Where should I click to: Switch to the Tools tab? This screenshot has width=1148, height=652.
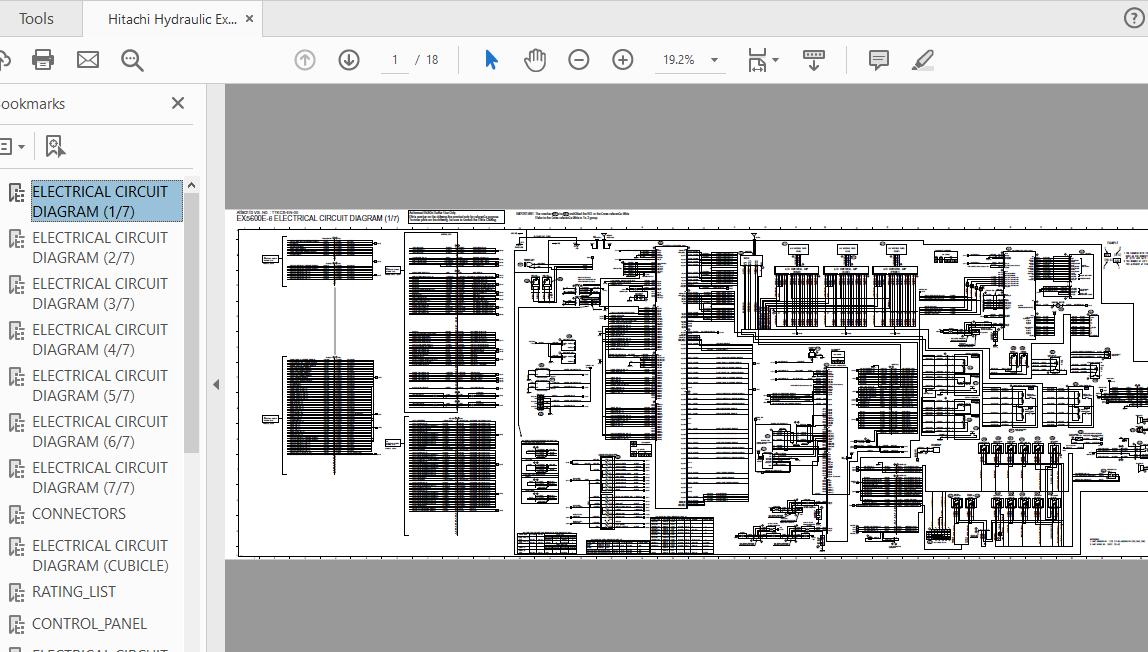coord(37,19)
